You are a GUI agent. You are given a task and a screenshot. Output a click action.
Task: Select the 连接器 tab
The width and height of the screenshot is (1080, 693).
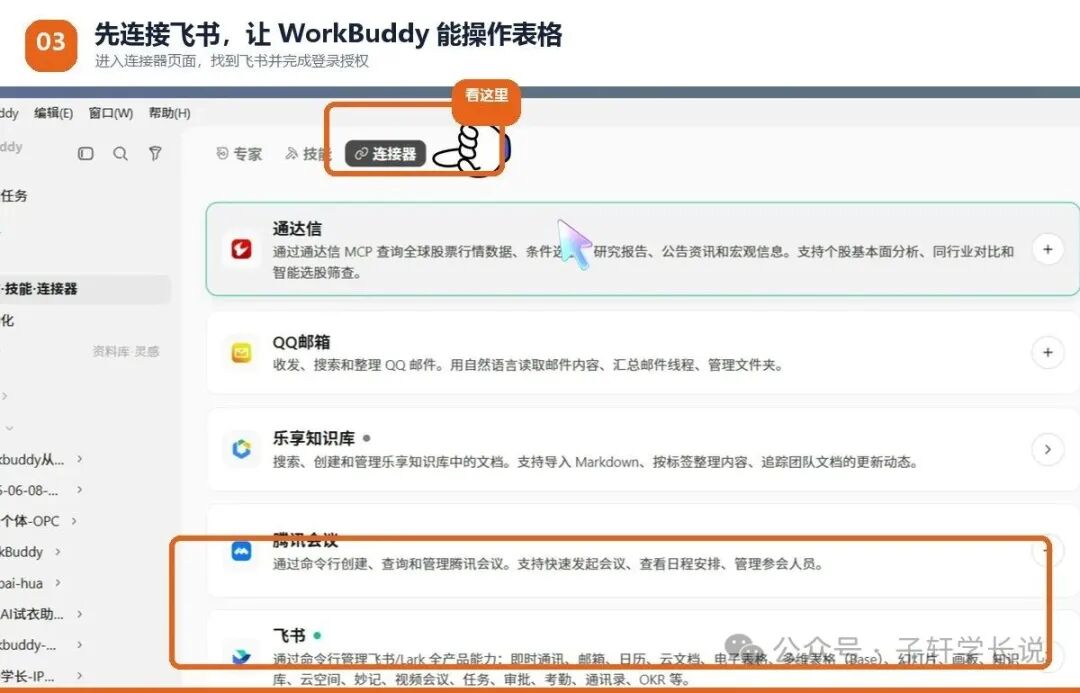coord(386,154)
